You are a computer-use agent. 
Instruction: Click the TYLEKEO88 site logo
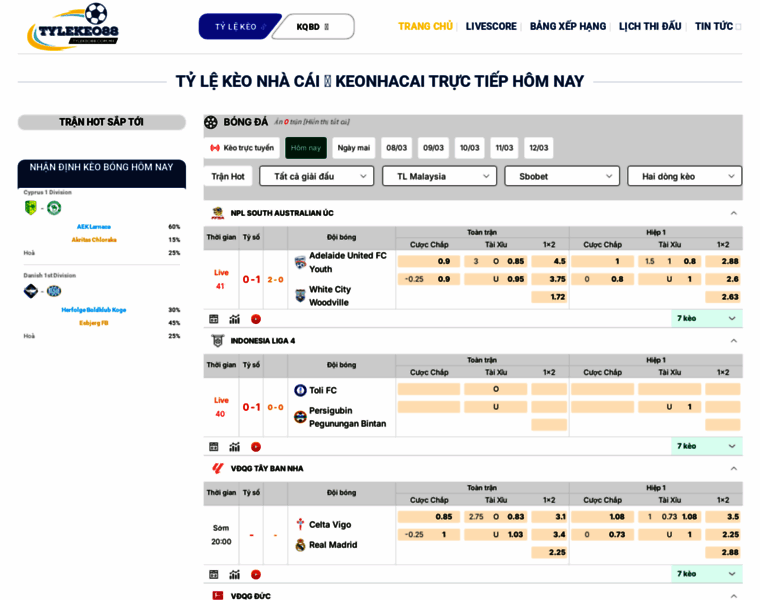pyautogui.click(x=73, y=27)
